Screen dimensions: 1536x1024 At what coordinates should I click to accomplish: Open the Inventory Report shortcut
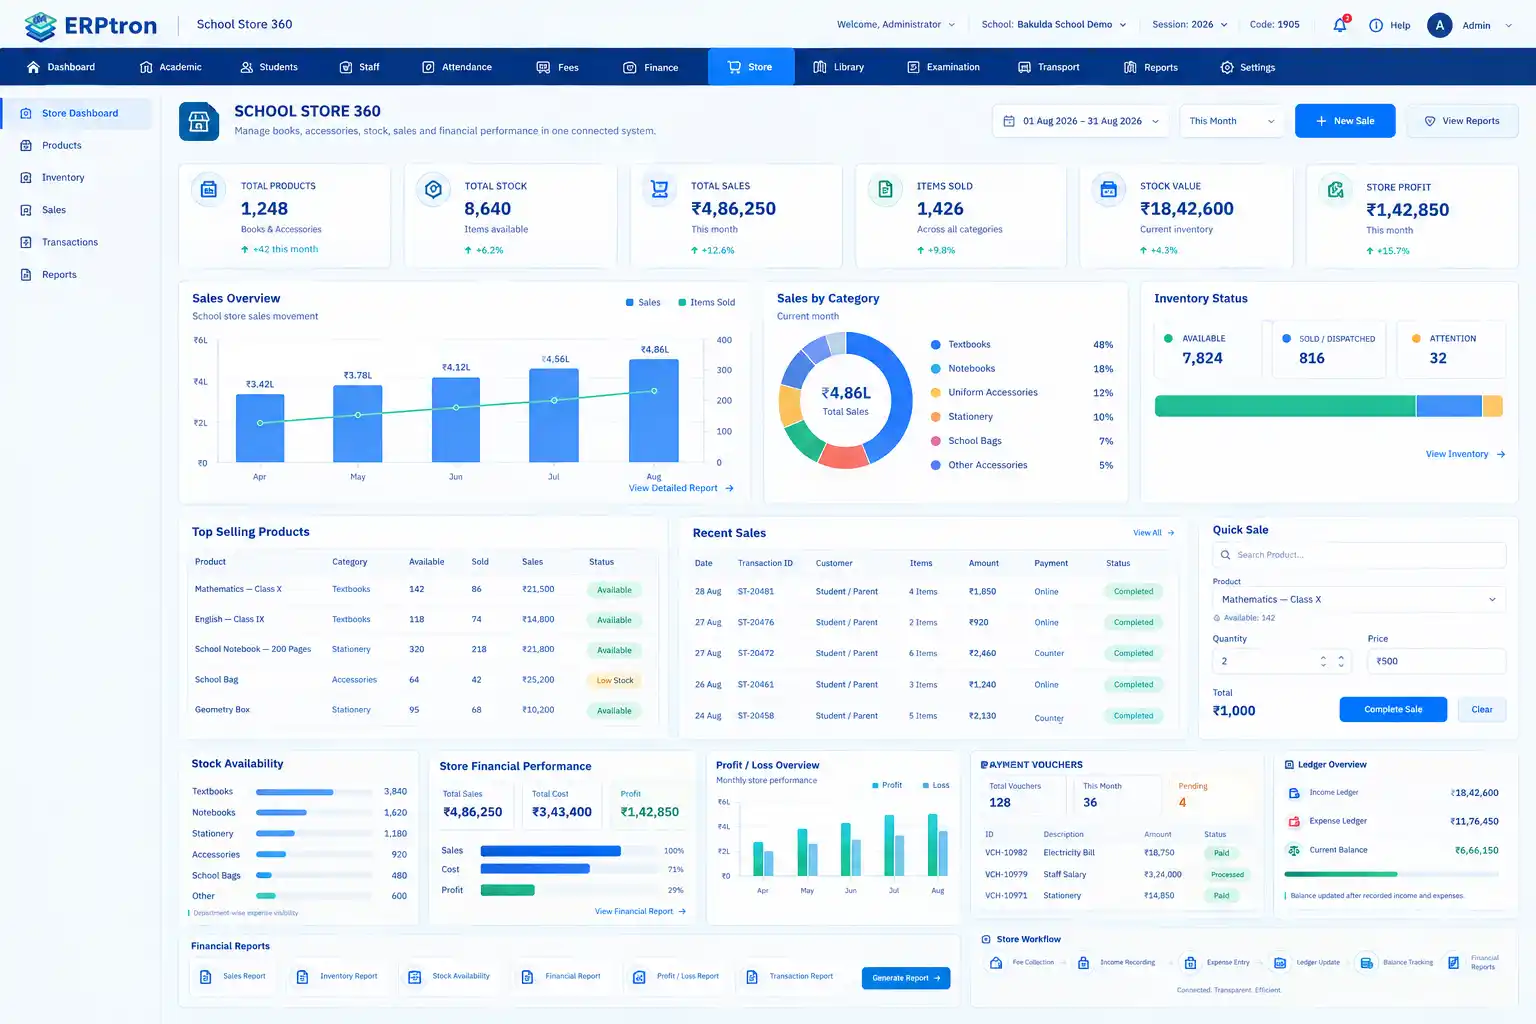tap(337, 977)
